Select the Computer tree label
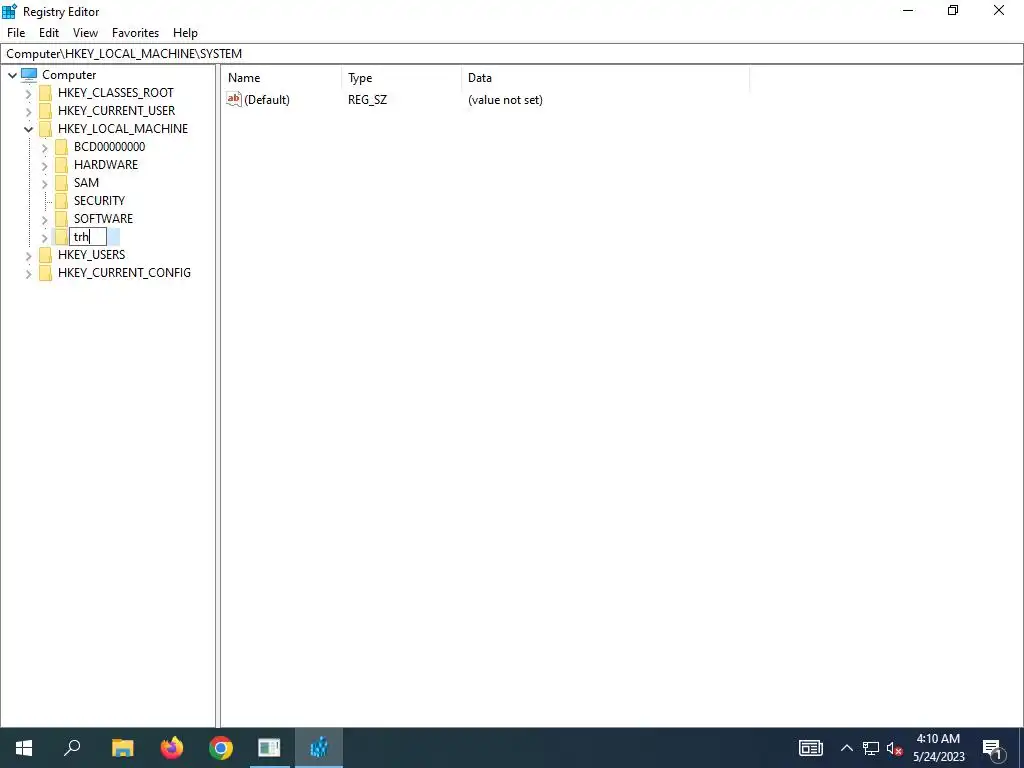This screenshot has width=1024, height=768. pyautogui.click(x=69, y=74)
